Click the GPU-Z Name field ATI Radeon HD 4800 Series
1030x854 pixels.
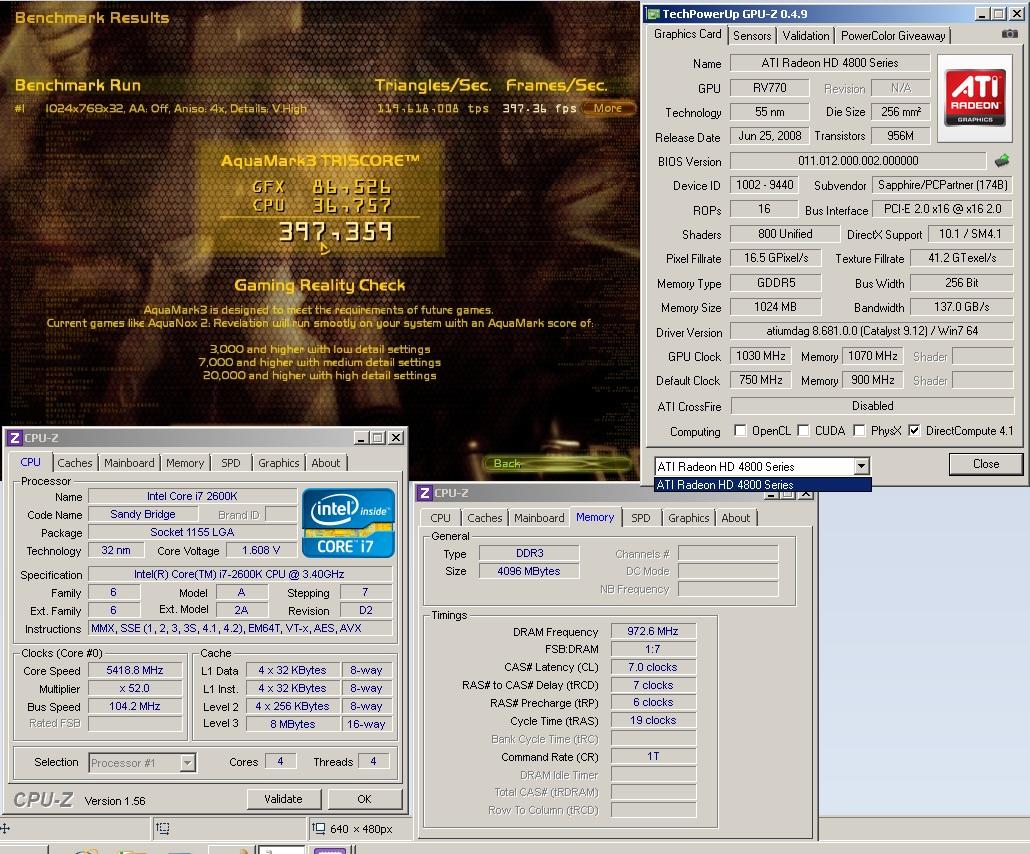tap(830, 63)
